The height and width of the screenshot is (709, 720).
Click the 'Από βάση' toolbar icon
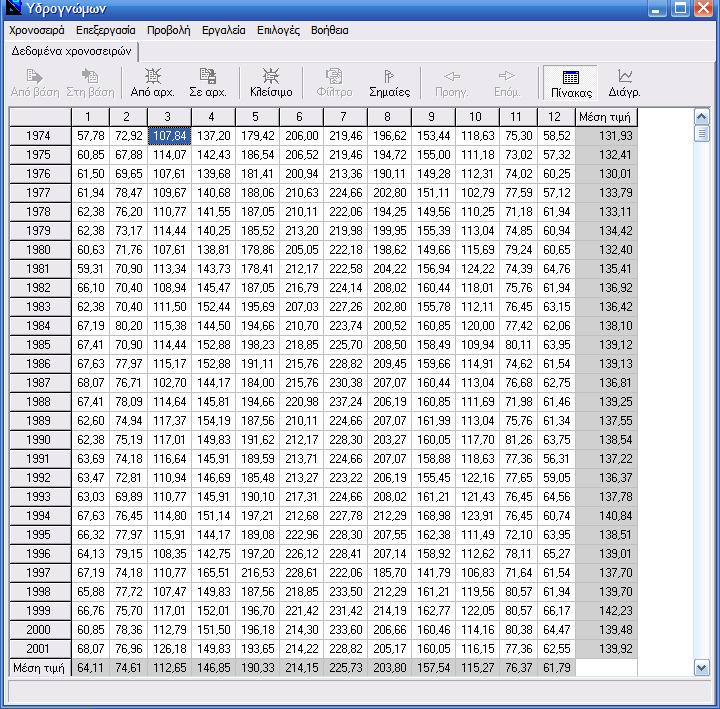pyautogui.click(x=35, y=83)
